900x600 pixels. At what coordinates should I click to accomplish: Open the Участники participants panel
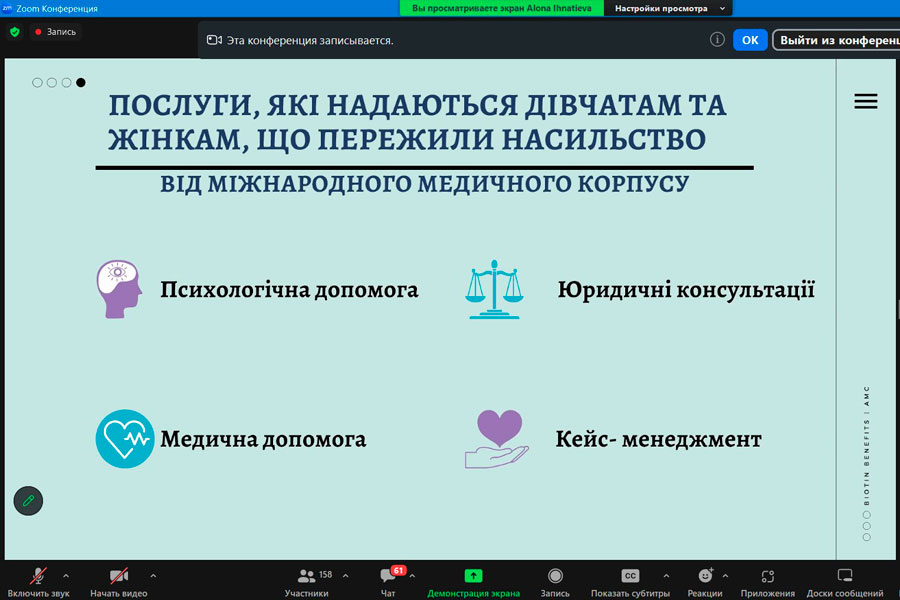pyautogui.click(x=307, y=582)
